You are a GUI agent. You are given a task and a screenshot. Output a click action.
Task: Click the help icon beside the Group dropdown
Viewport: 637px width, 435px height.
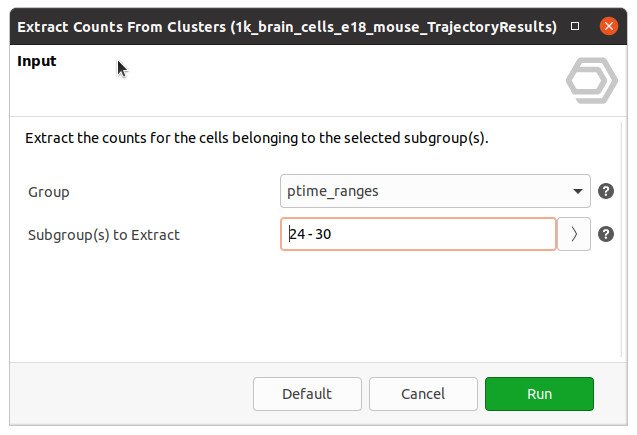[x=605, y=191]
